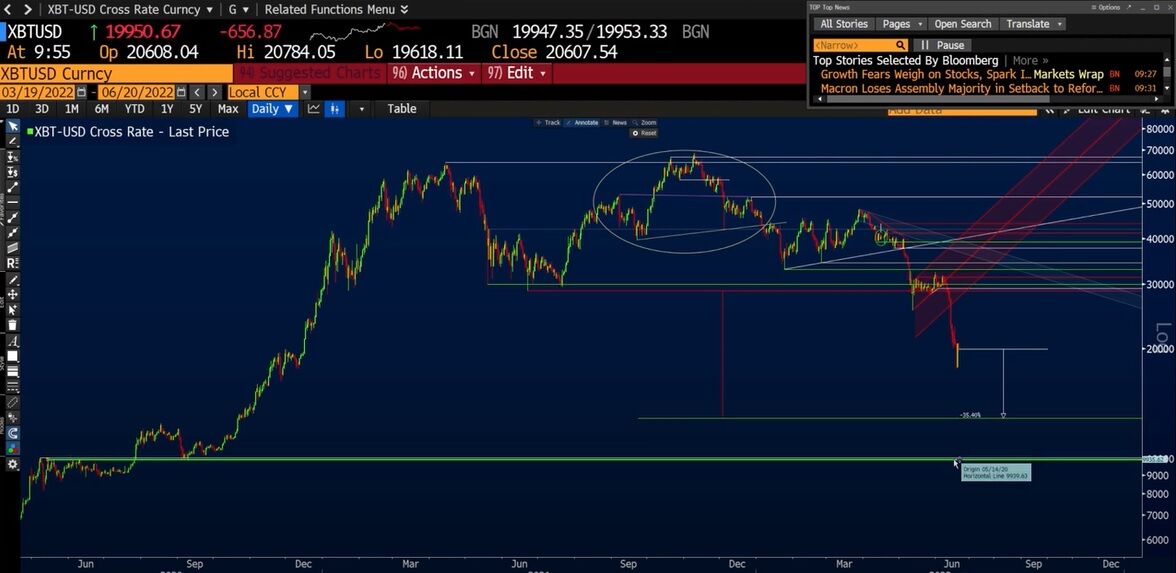Toggle the News overlay on the chart
The image size is (1176, 573).
(x=615, y=122)
